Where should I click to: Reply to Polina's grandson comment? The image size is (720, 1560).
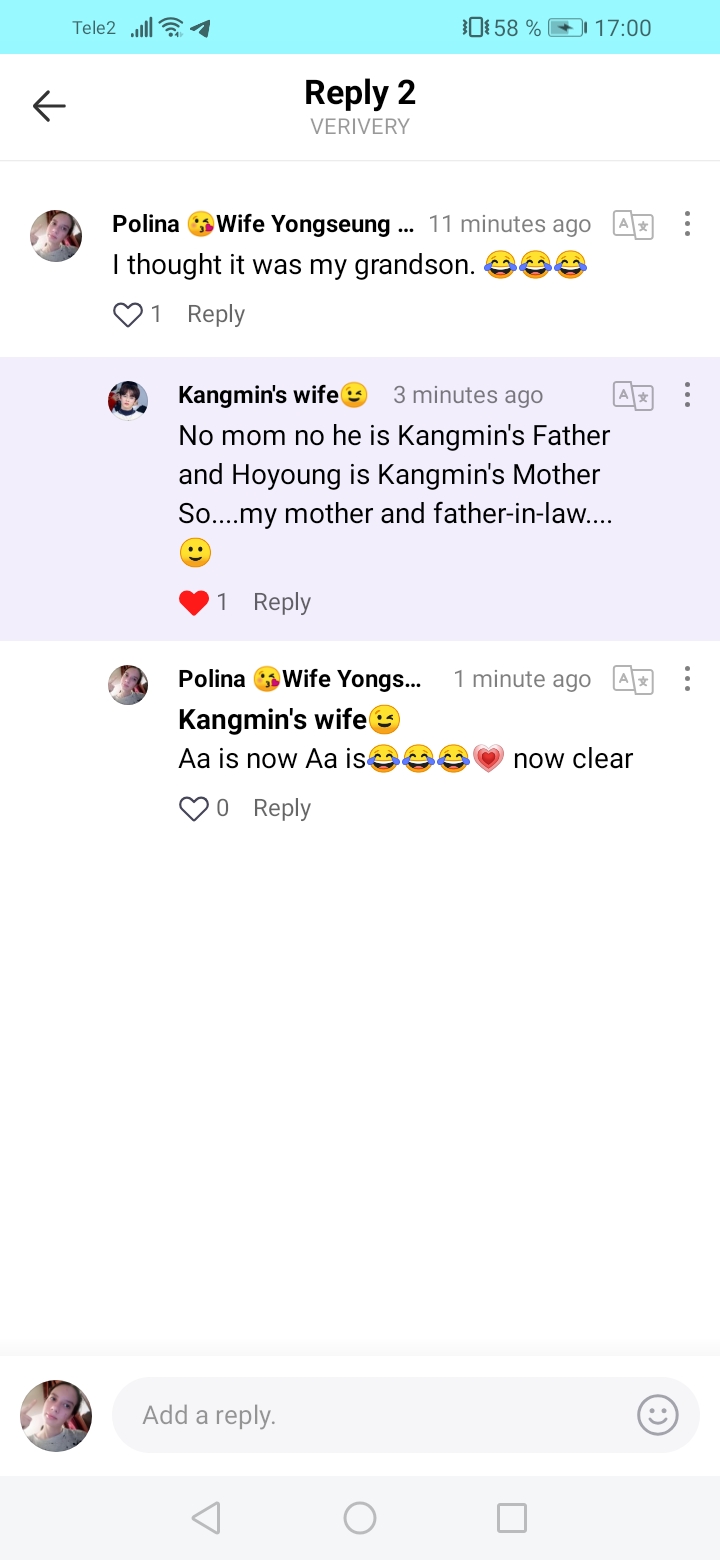(x=216, y=314)
